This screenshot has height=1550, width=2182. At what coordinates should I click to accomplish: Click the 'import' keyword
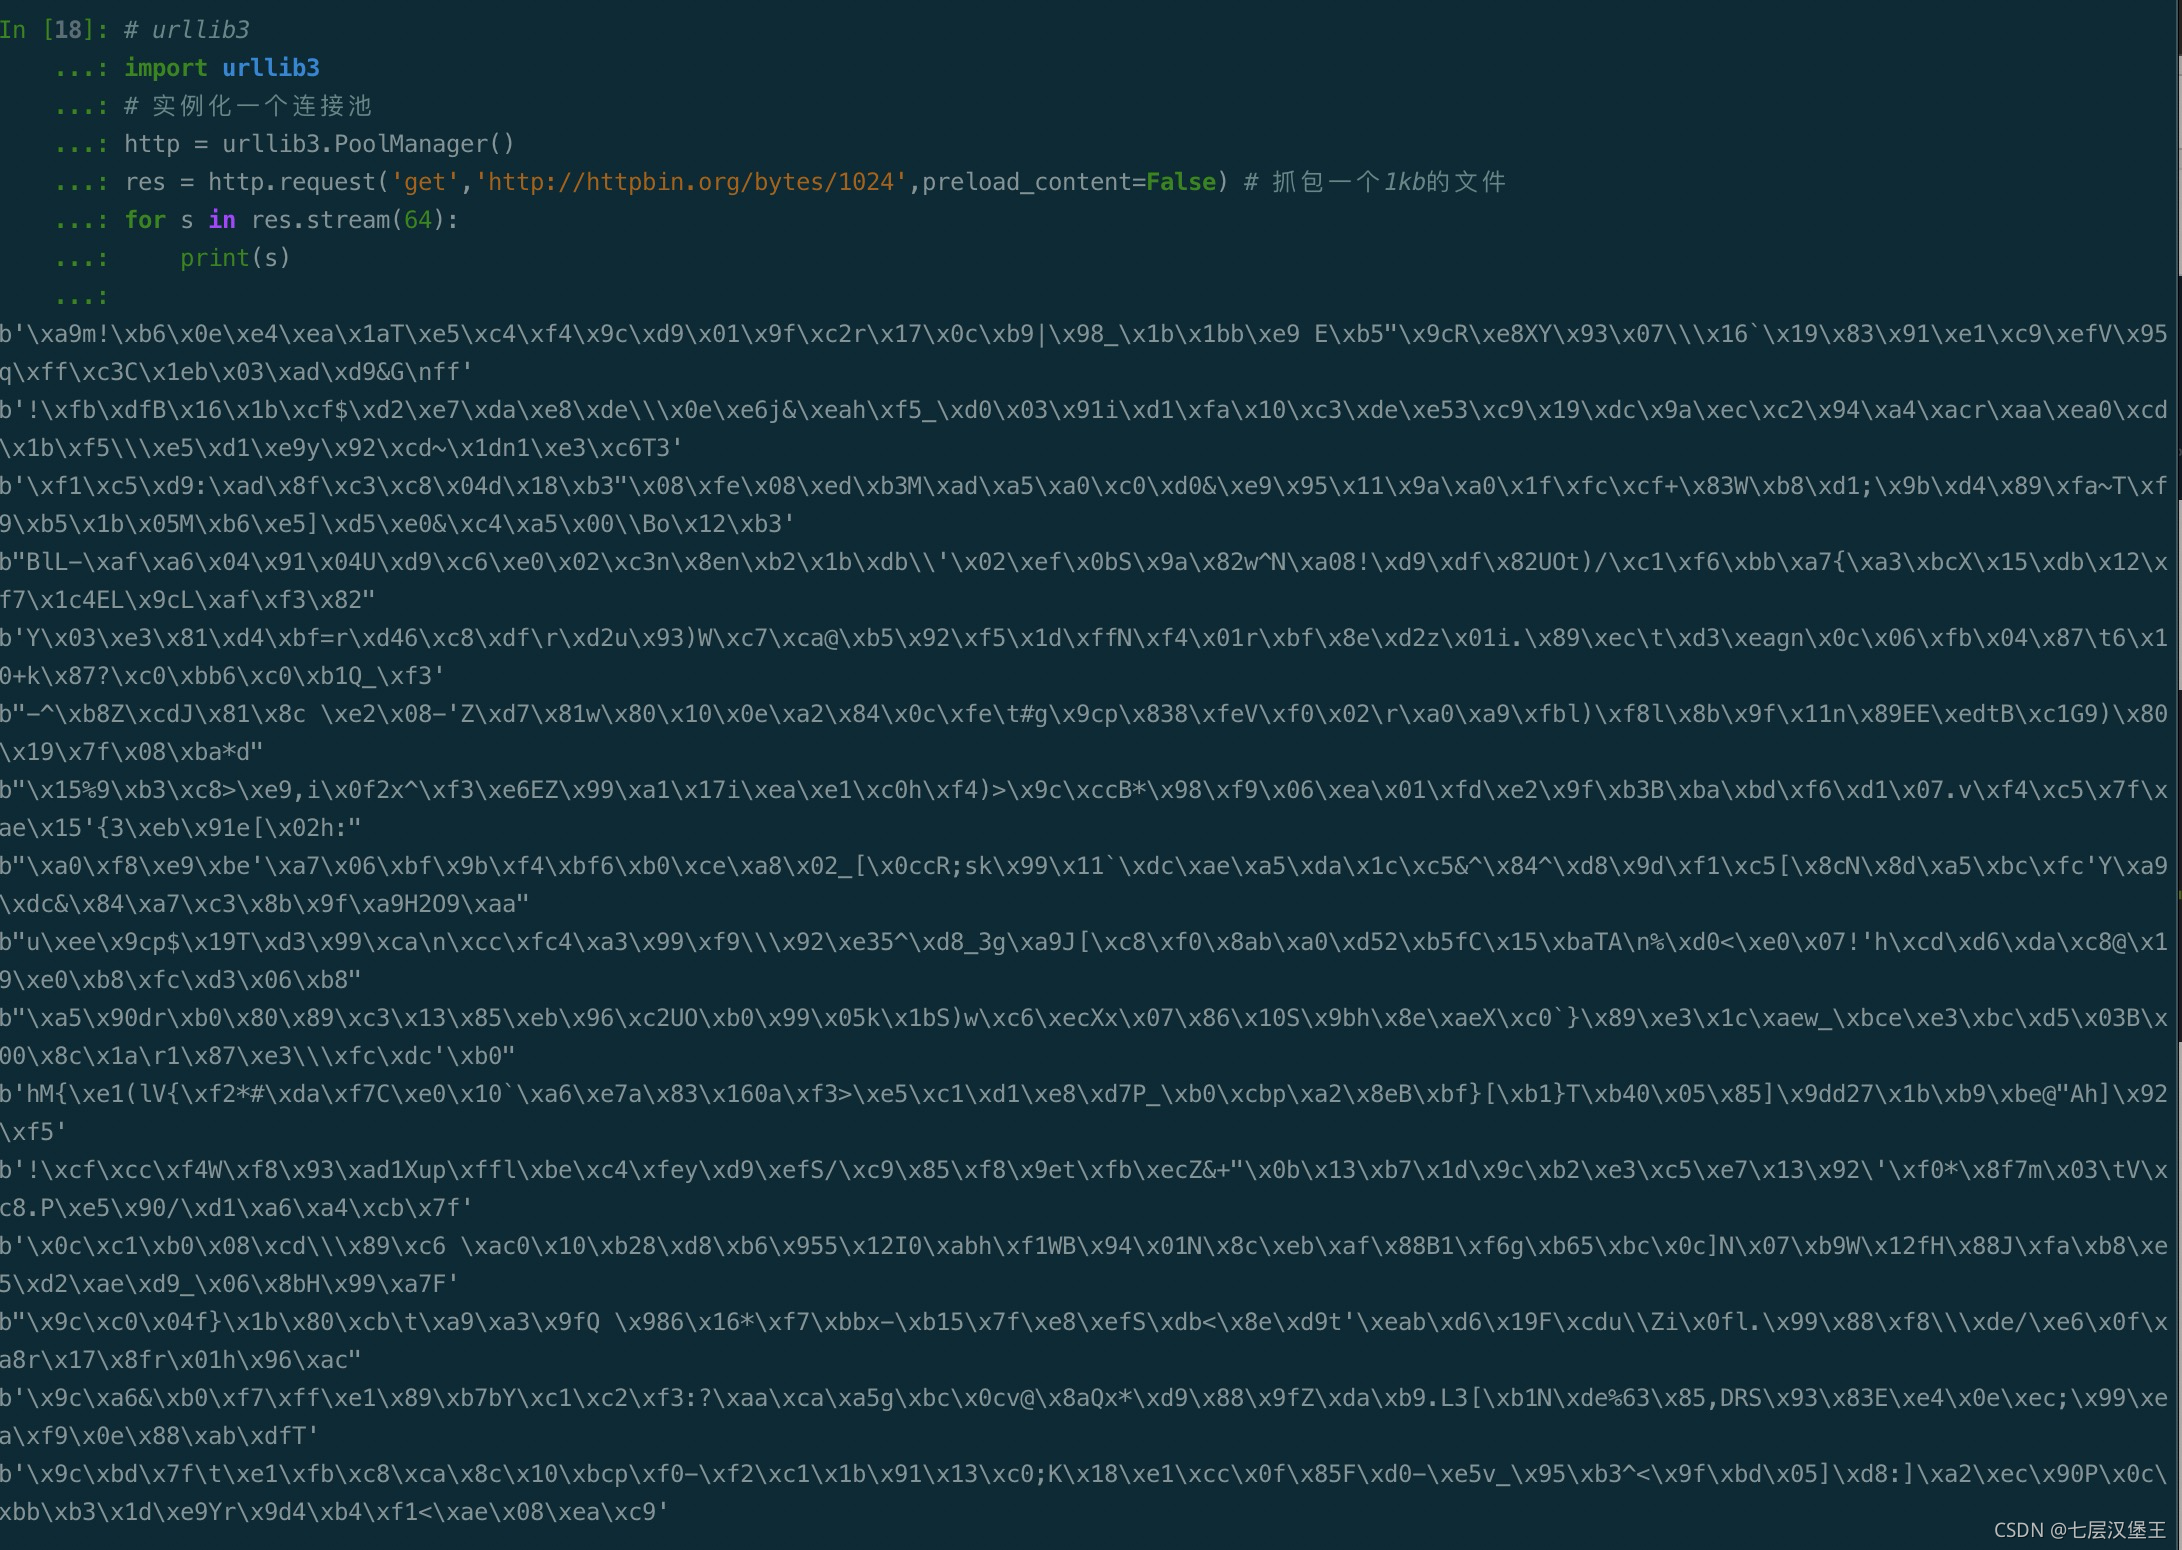[166, 68]
